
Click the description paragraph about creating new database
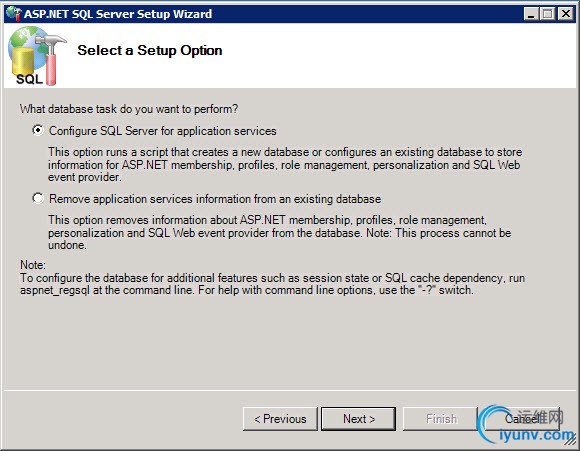285,164
